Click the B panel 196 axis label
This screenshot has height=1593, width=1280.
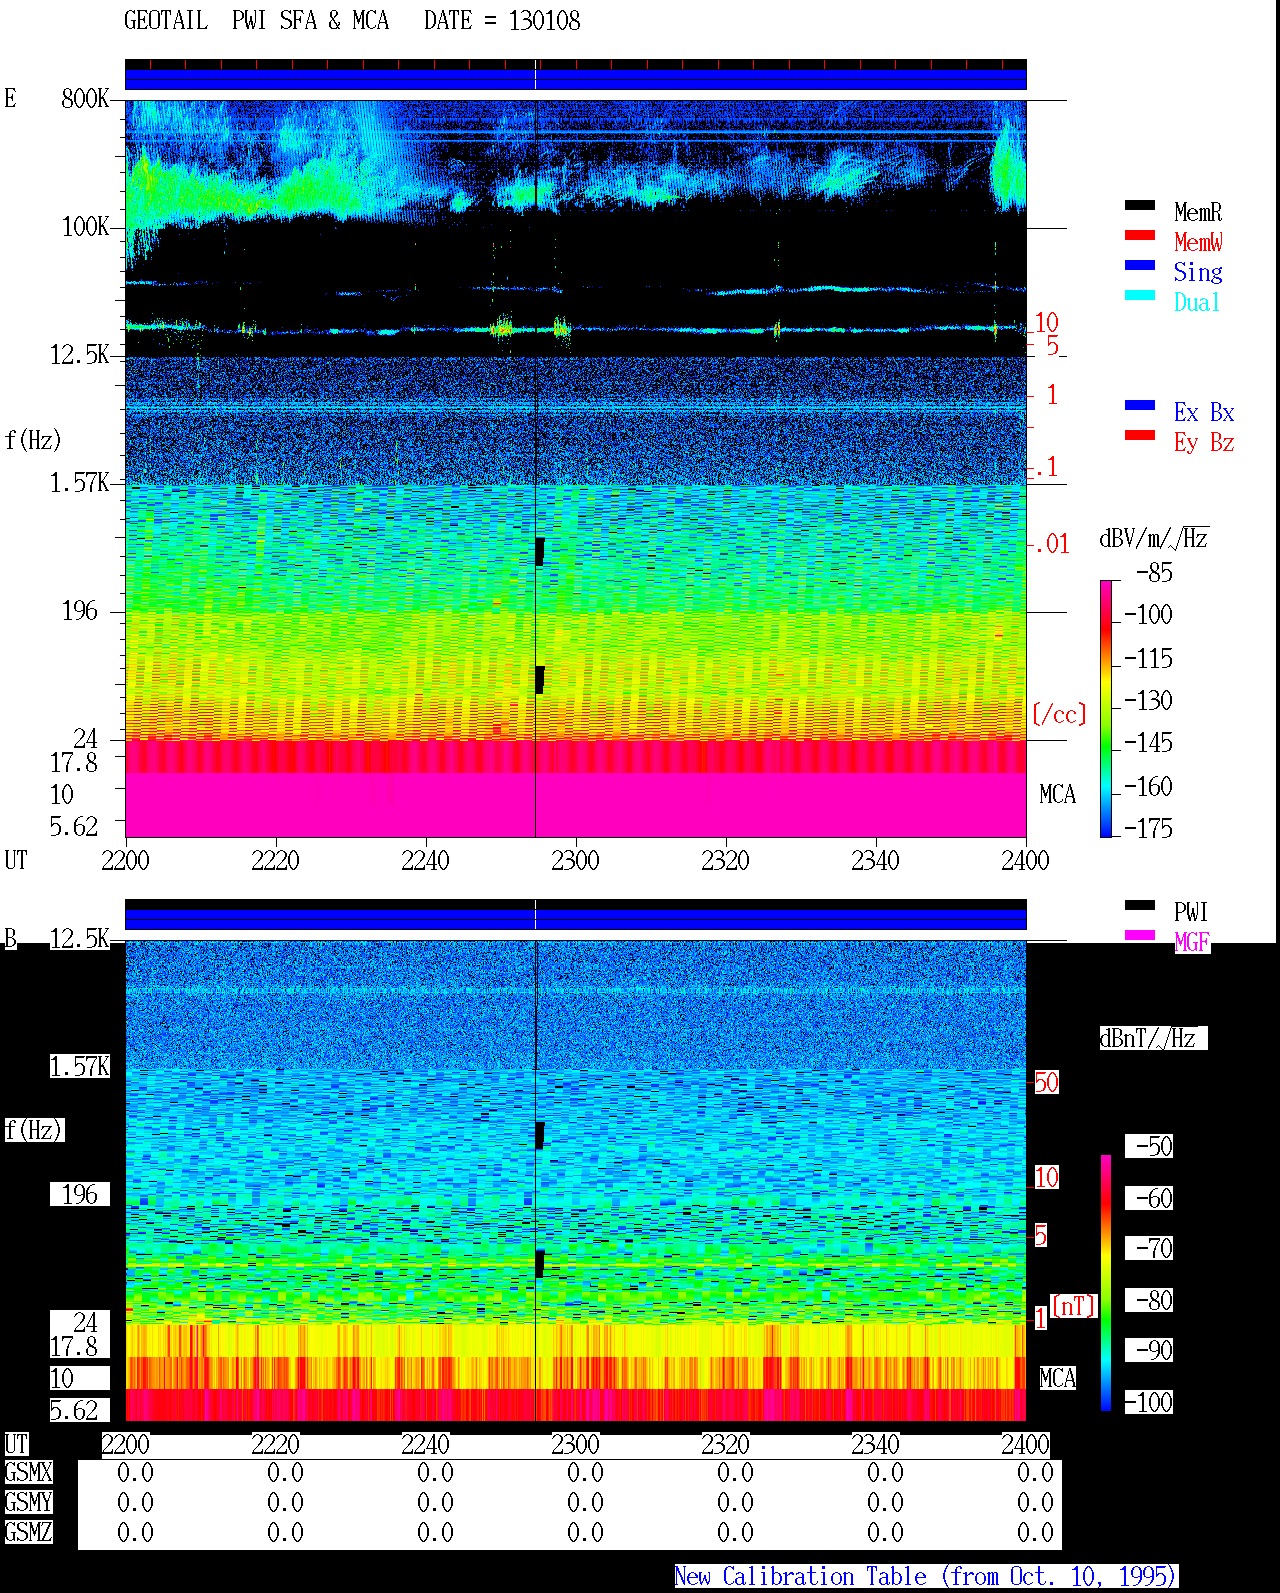tap(80, 1194)
